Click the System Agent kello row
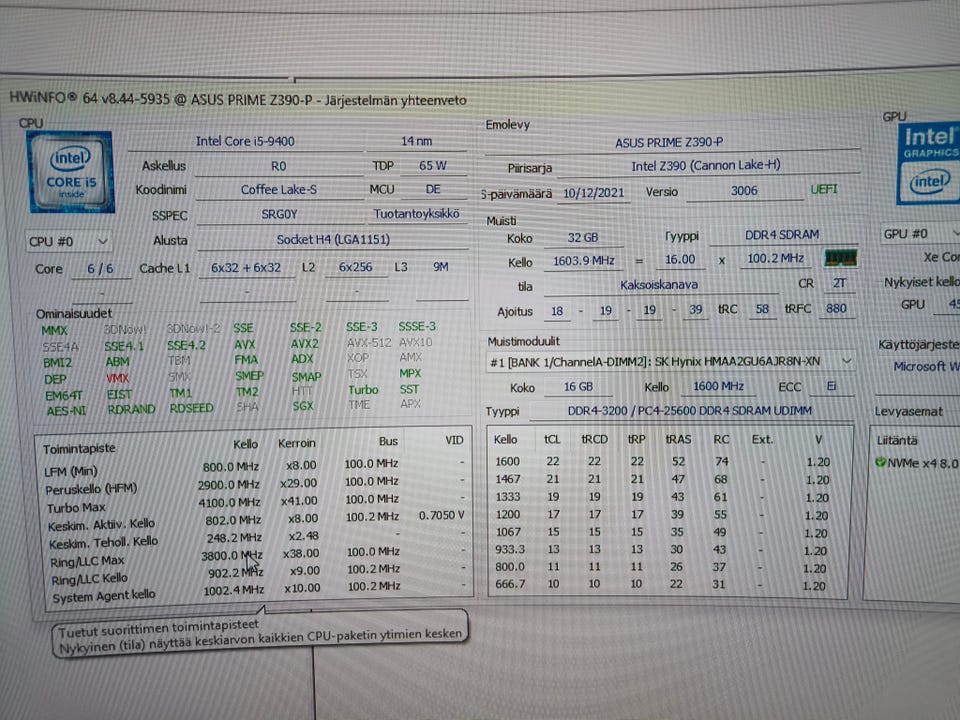The image size is (960, 720). coord(258,591)
